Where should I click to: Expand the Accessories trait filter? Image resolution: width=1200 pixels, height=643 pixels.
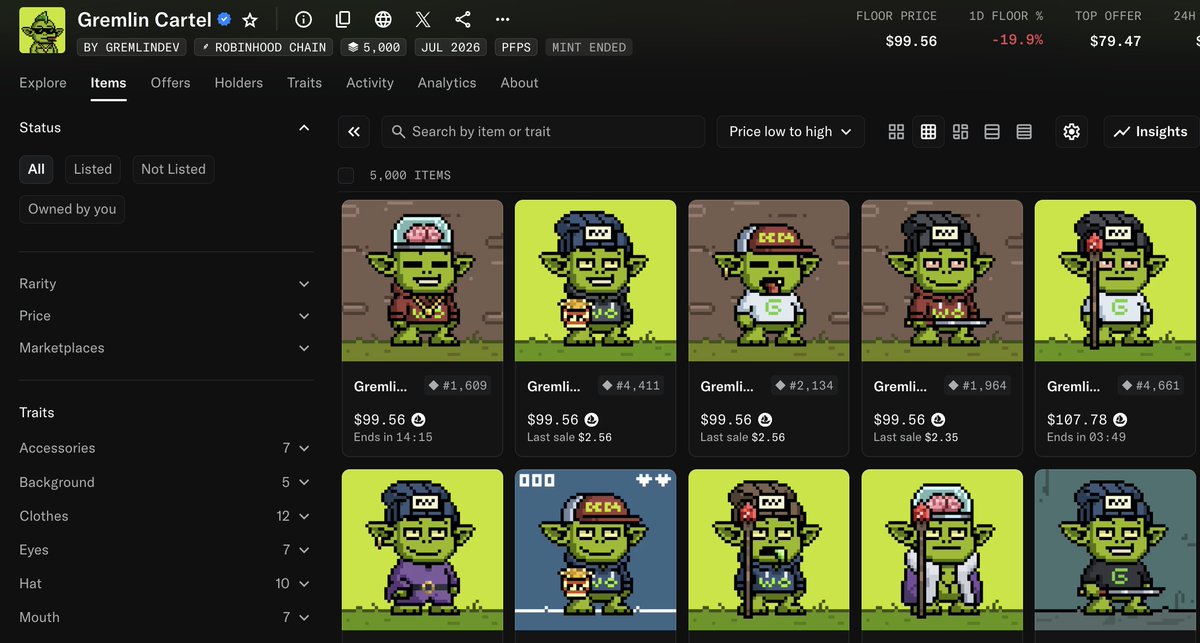[165, 448]
